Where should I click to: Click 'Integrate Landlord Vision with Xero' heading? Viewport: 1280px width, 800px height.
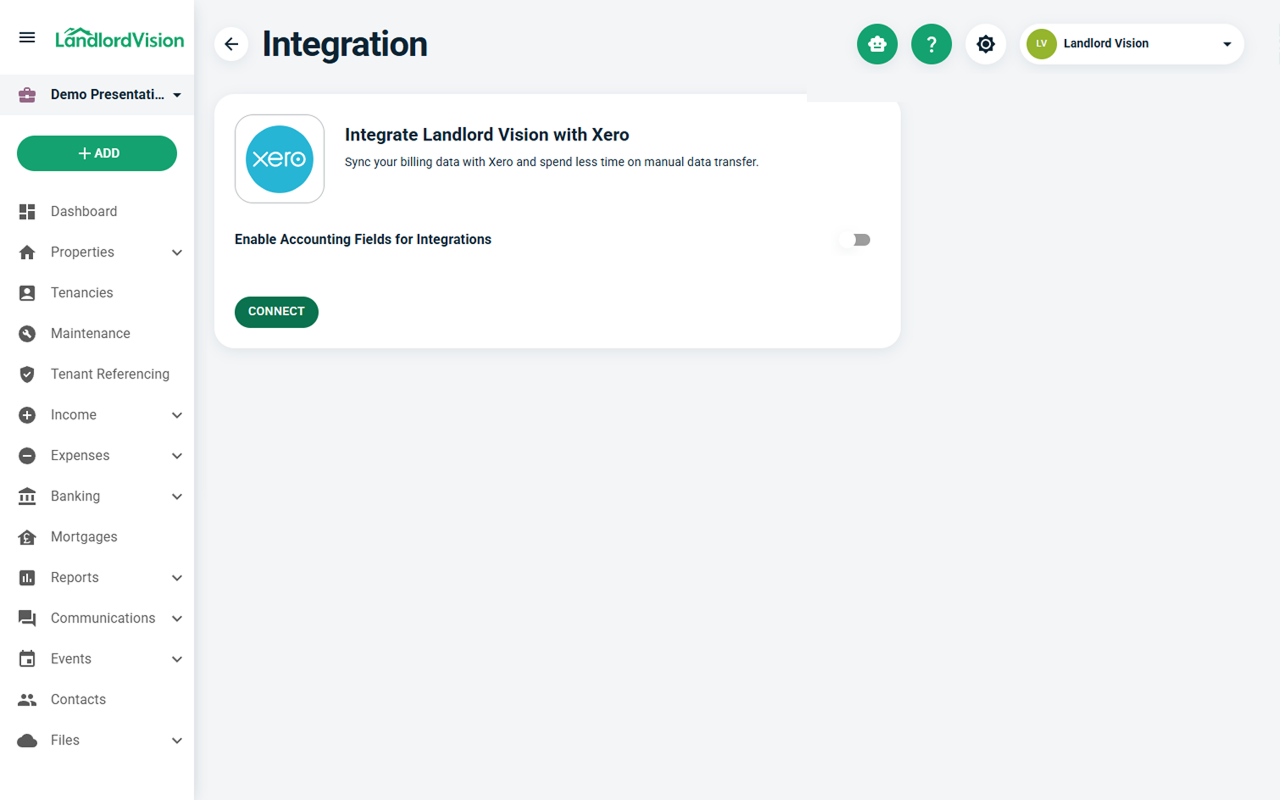(x=487, y=135)
